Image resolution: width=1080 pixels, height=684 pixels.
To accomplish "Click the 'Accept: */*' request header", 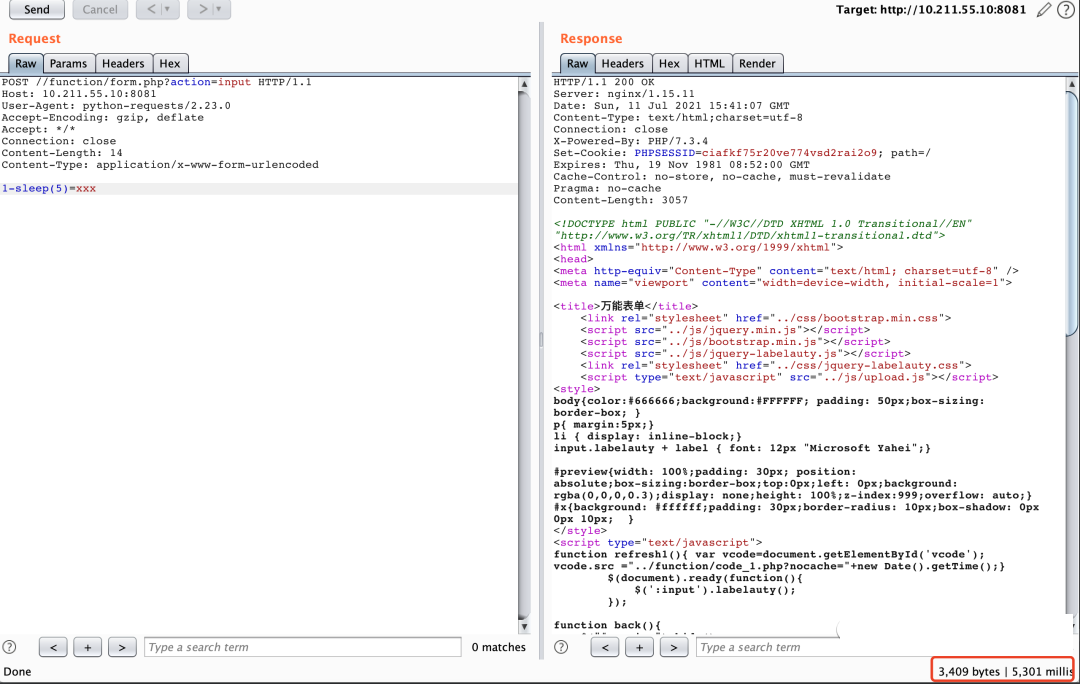I will point(39,129).
